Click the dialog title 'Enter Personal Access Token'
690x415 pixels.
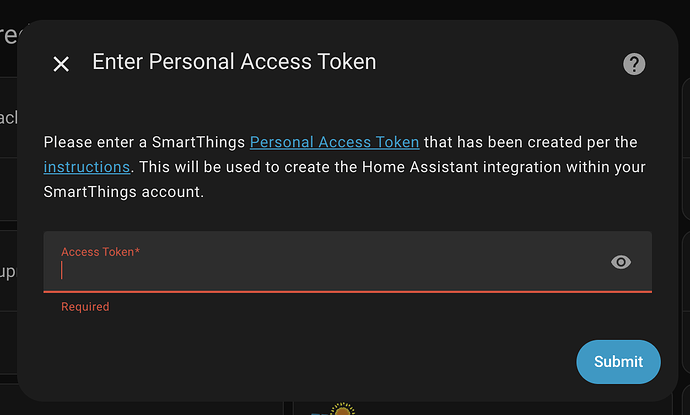click(234, 62)
